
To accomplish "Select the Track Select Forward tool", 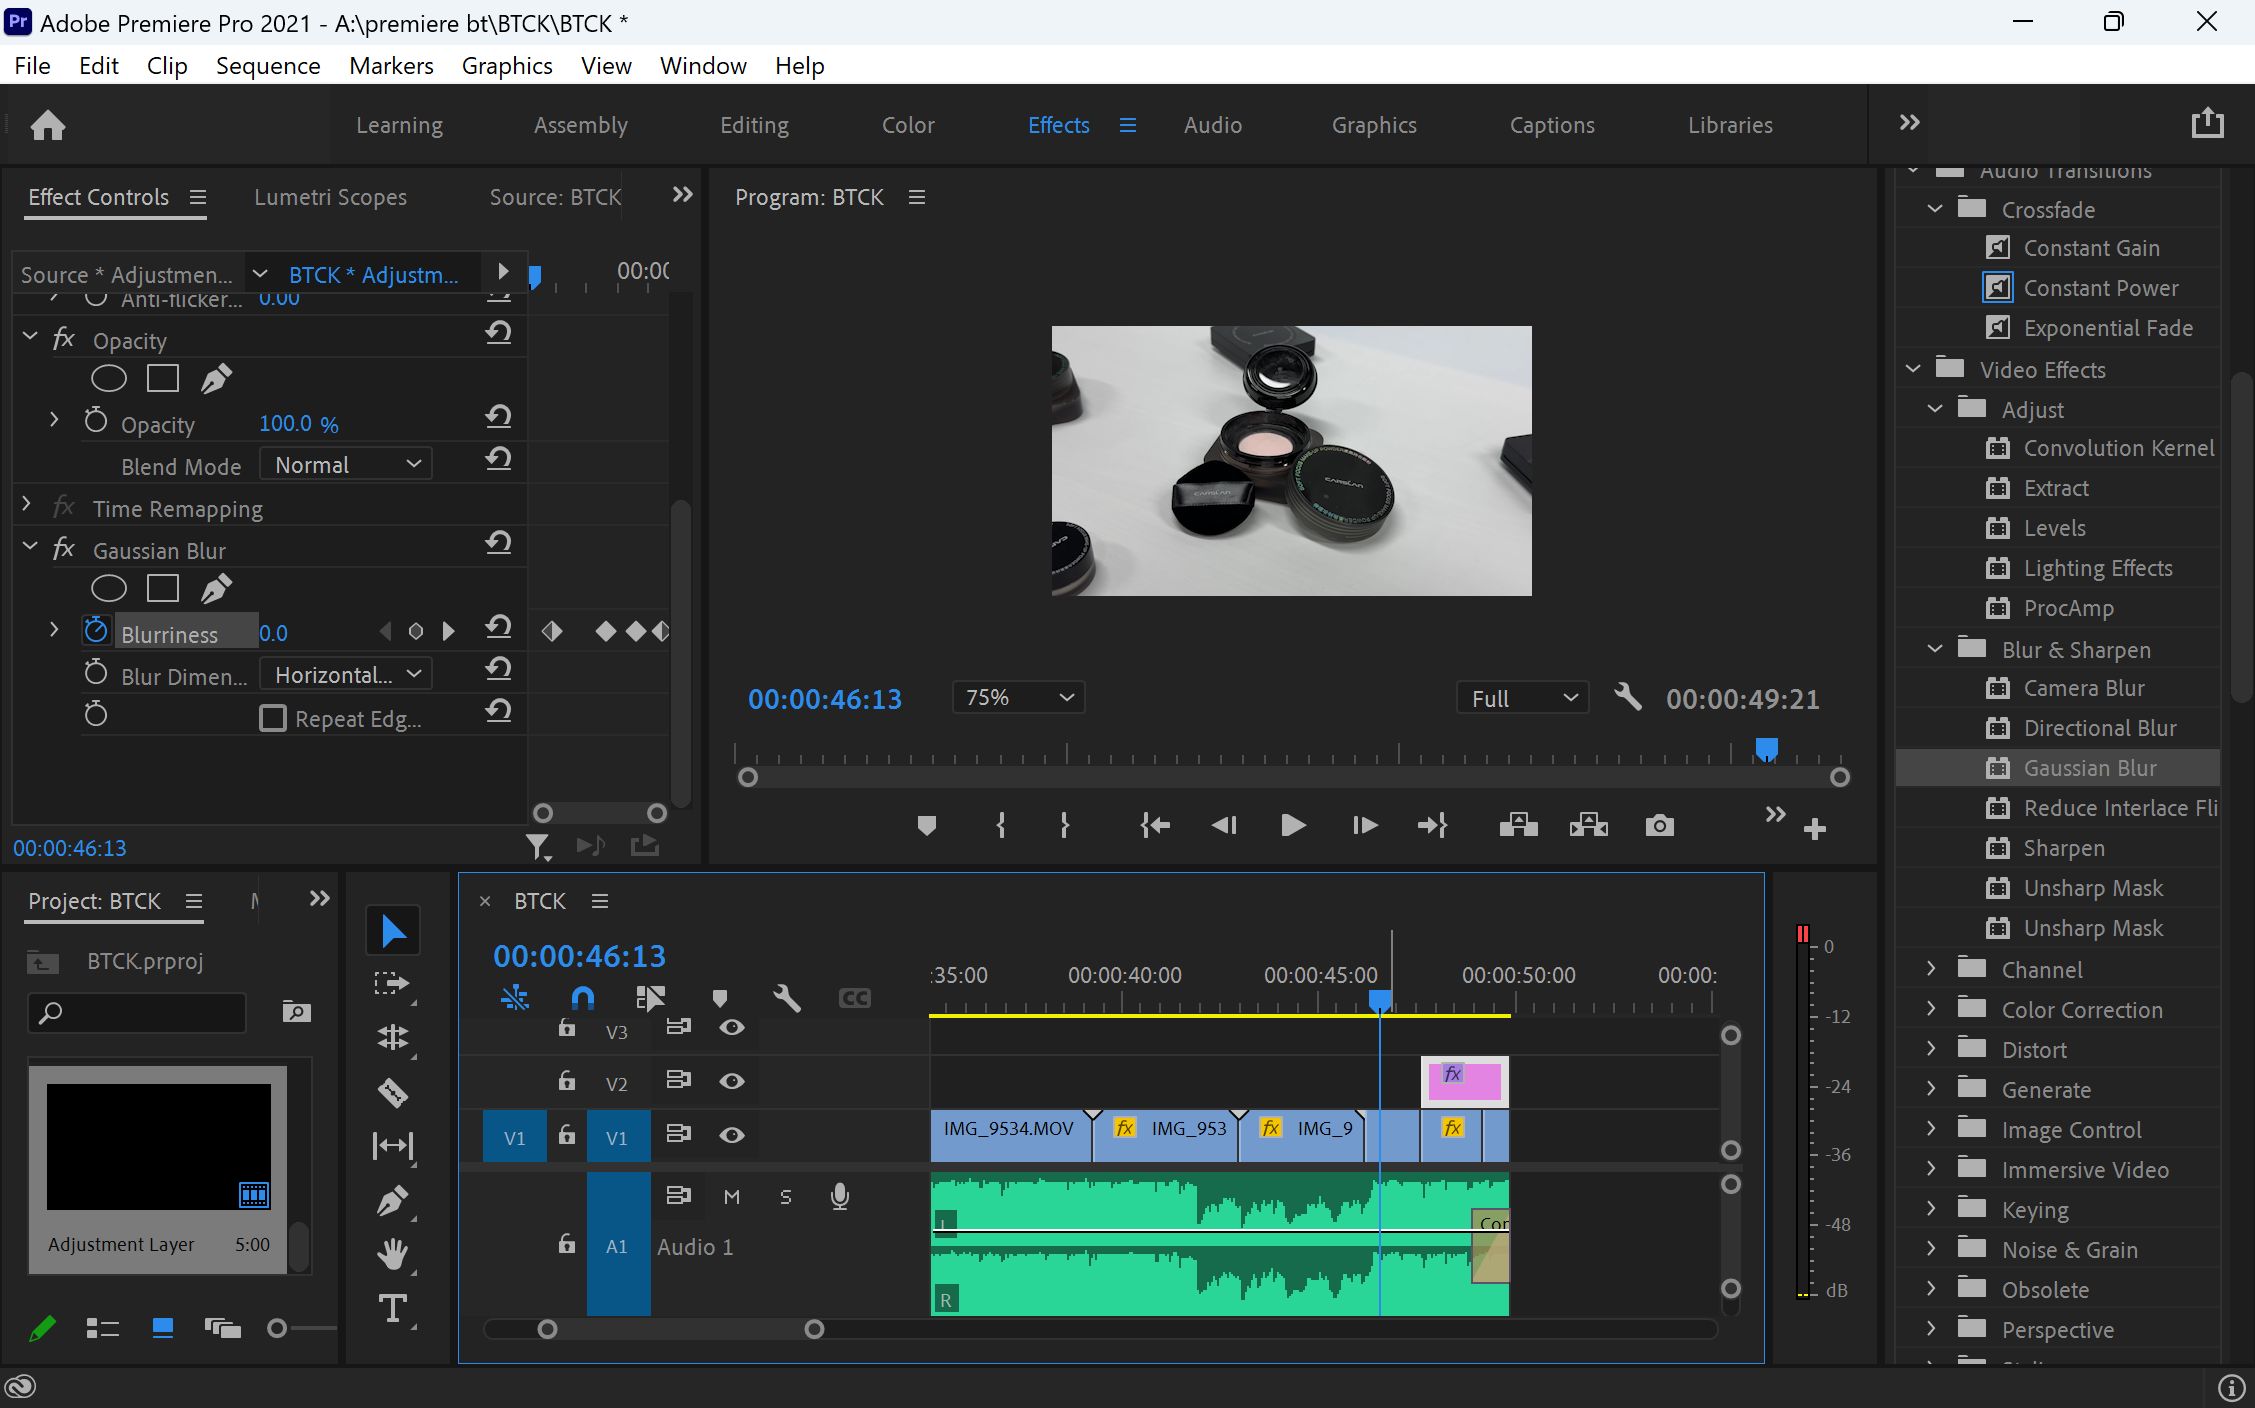I will click(x=393, y=984).
